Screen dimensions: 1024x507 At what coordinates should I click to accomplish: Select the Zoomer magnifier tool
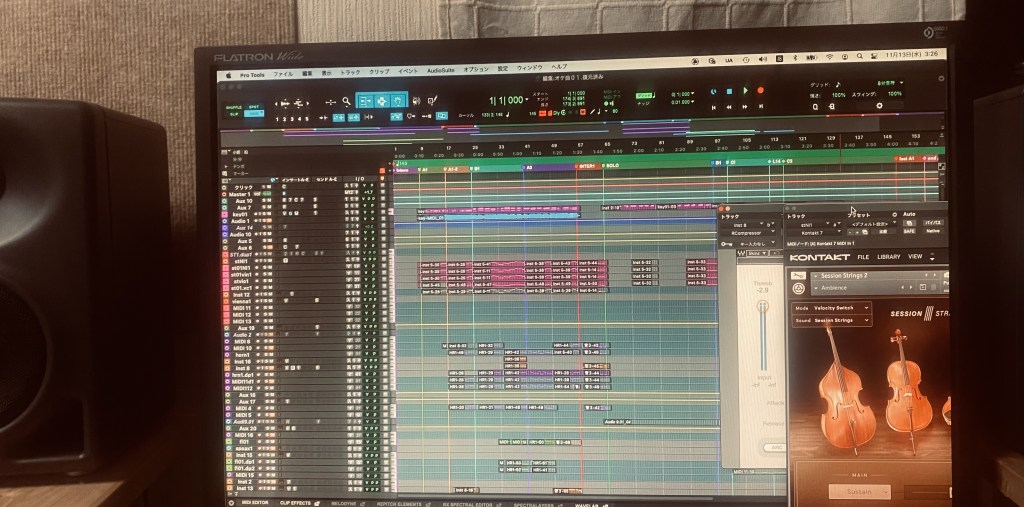(x=346, y=101)
